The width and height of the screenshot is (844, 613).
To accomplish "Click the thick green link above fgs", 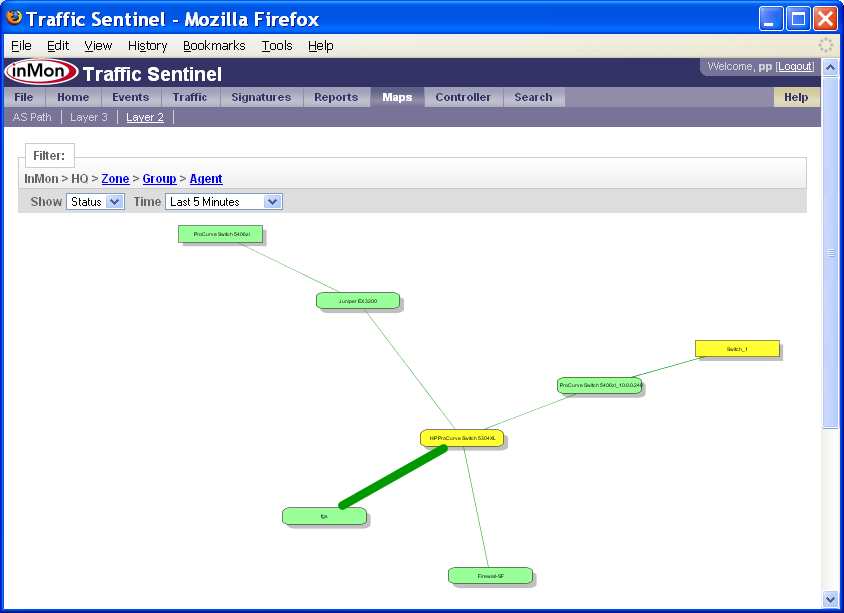I will [x=393, y=477].
